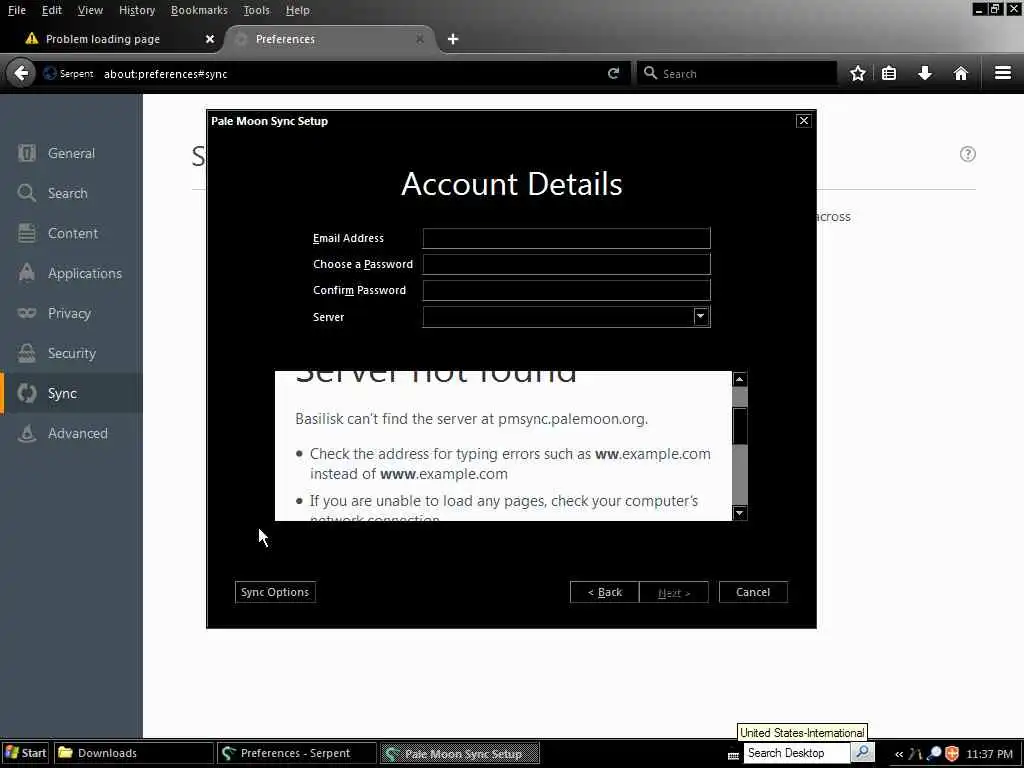Viewport: 1024px width, 768px height.
Task: Click the security shield tray icon
Action: 952,754
